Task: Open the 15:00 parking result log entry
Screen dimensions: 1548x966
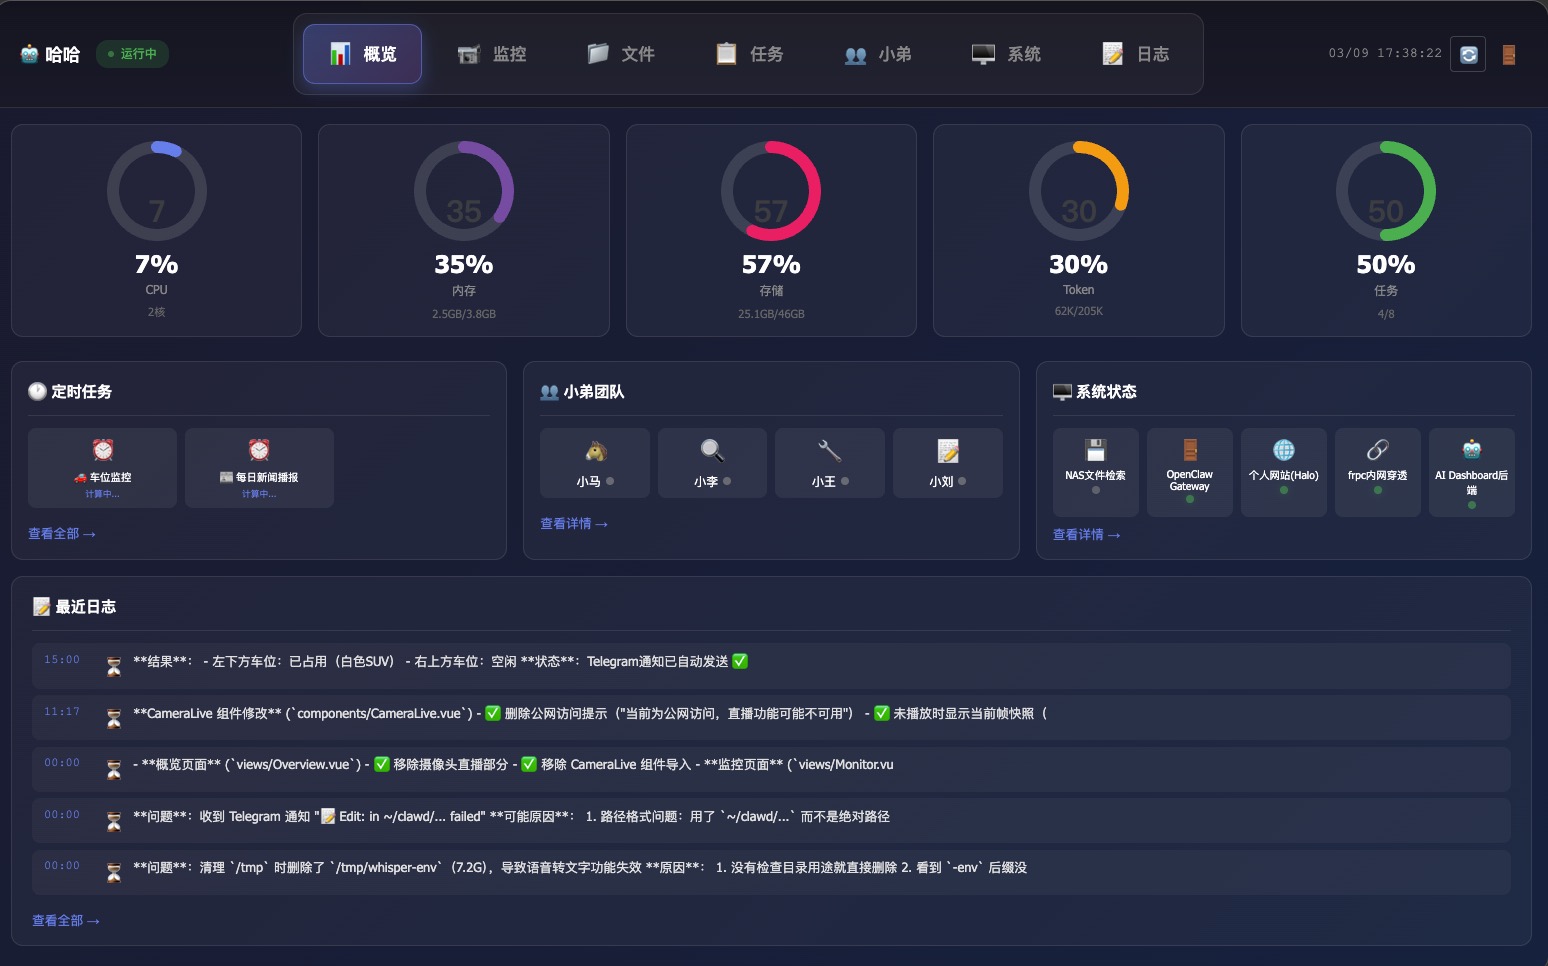Action: pyautogui.click(x=770, y=662)
